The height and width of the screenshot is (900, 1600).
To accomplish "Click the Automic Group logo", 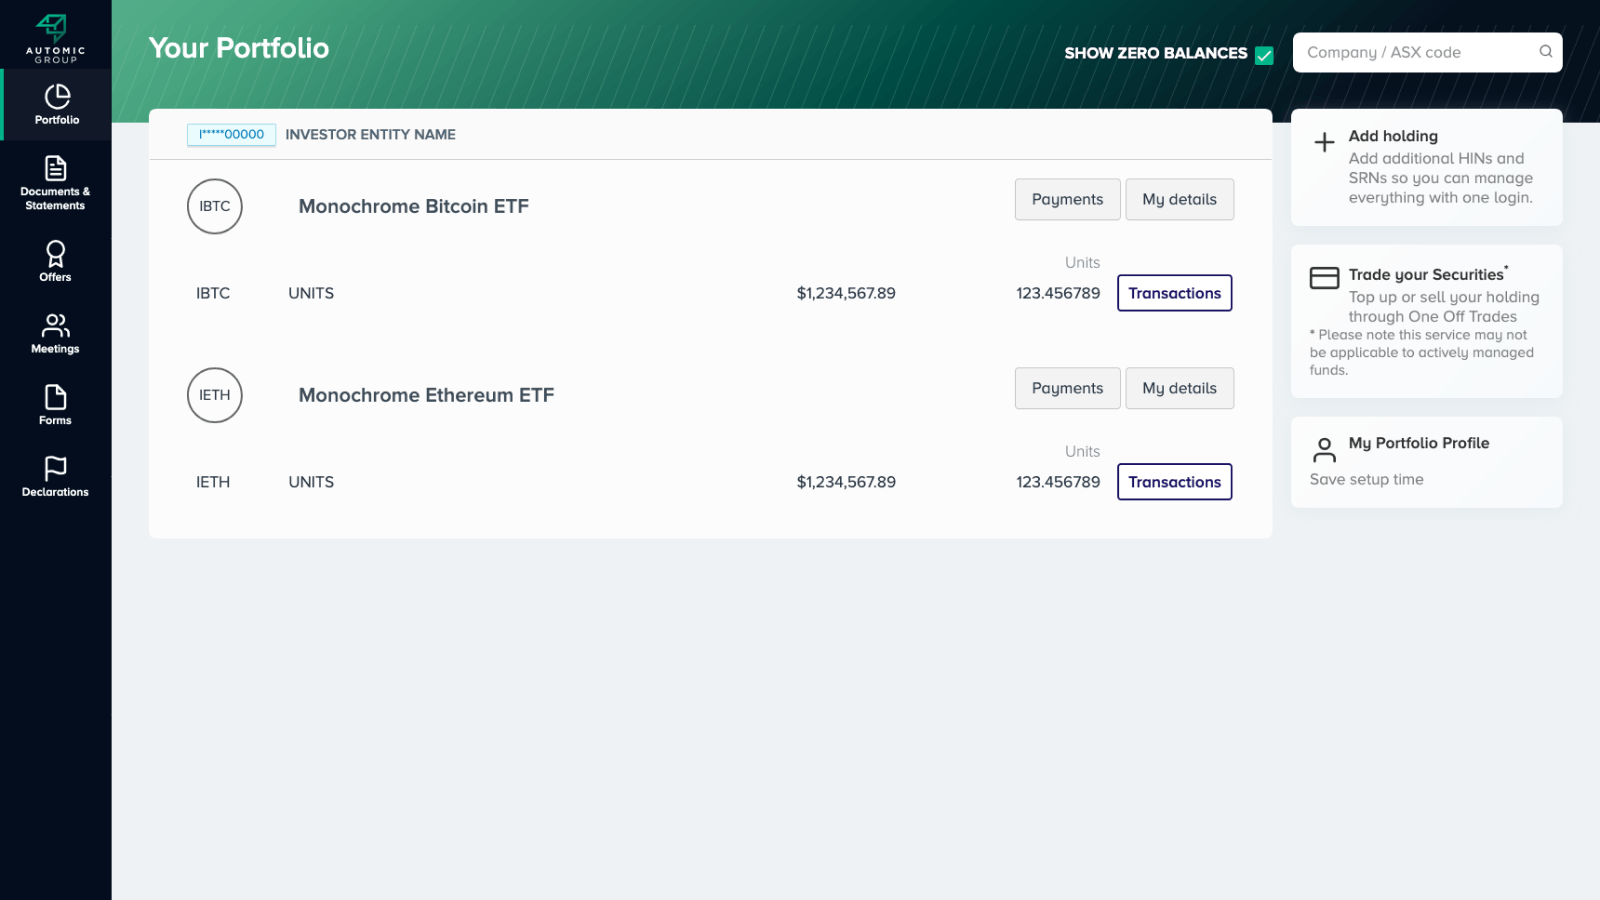I will (x=55, y=38).
